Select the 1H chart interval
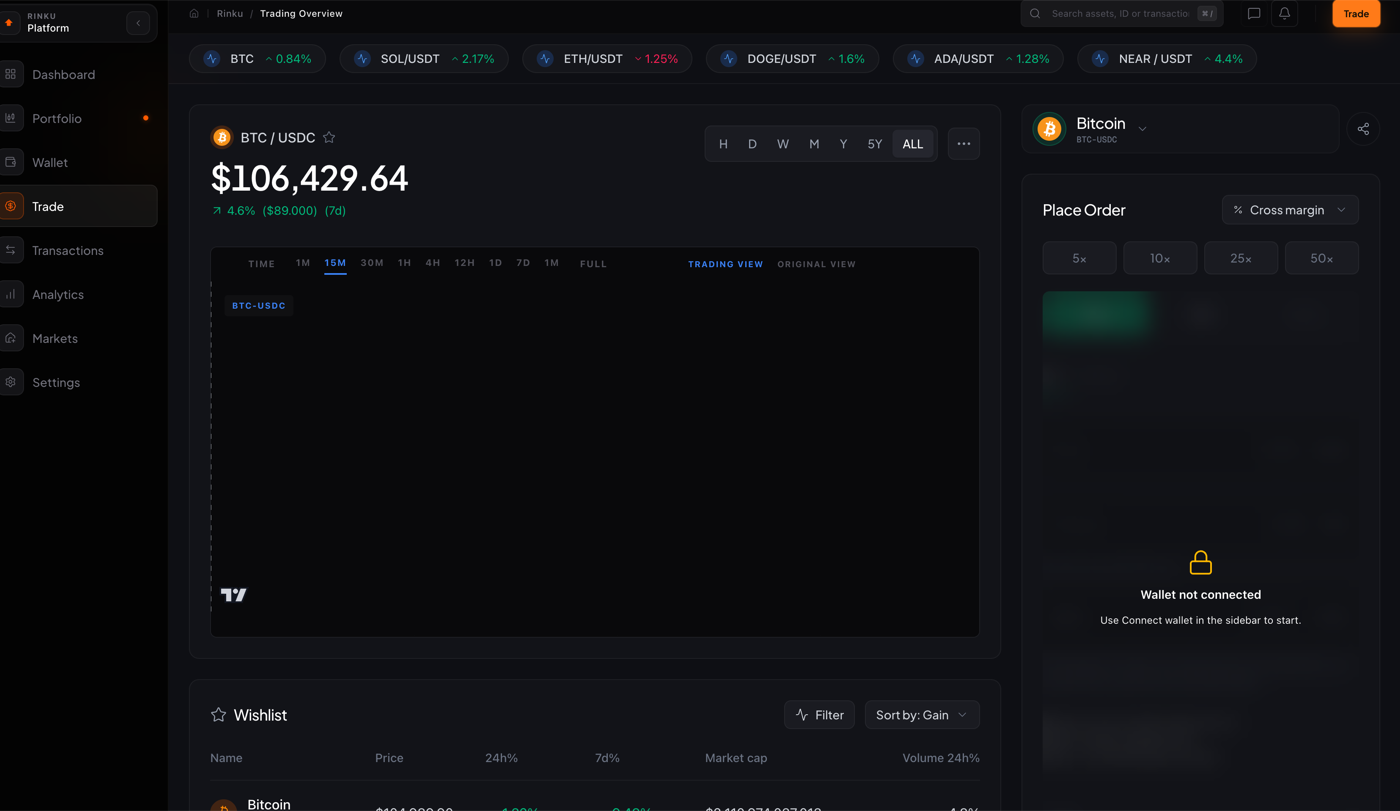 (x=404, y=263)
